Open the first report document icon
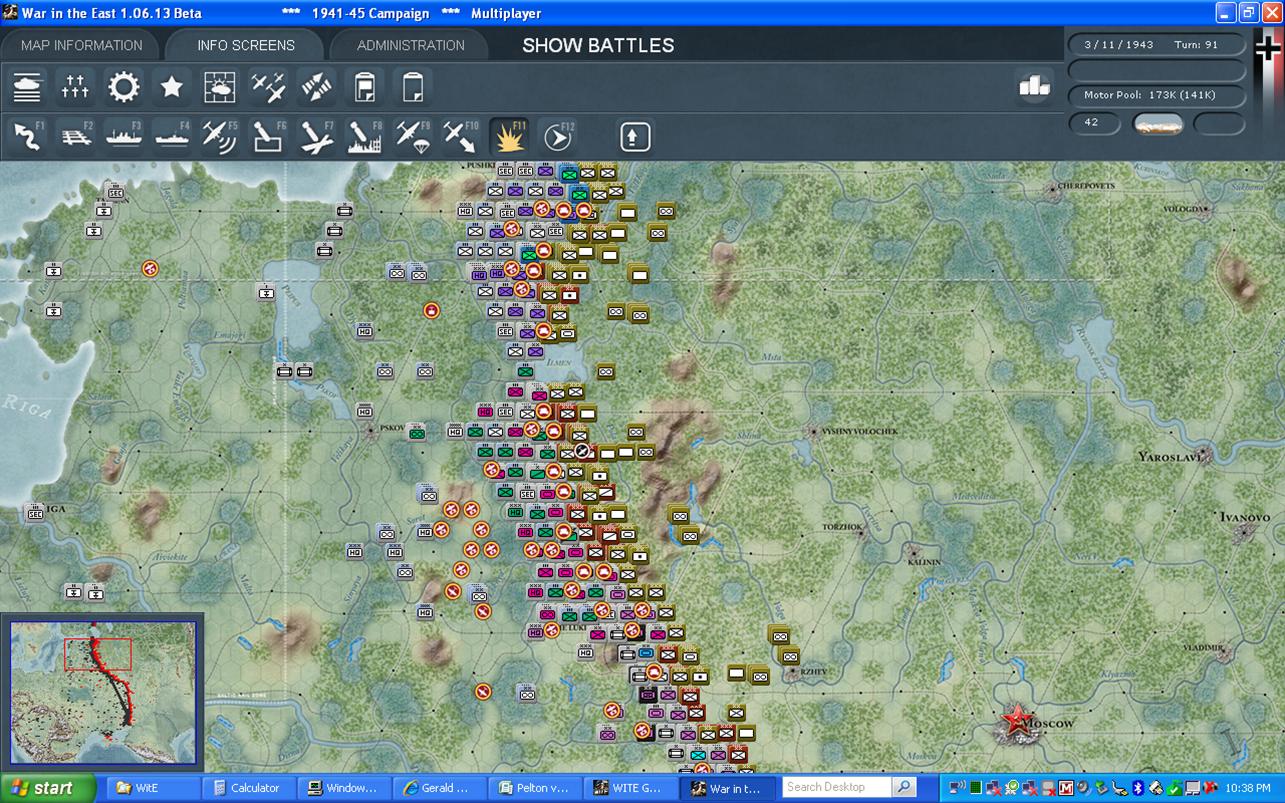Viewport: 1285px width, 803px height. 364,88
